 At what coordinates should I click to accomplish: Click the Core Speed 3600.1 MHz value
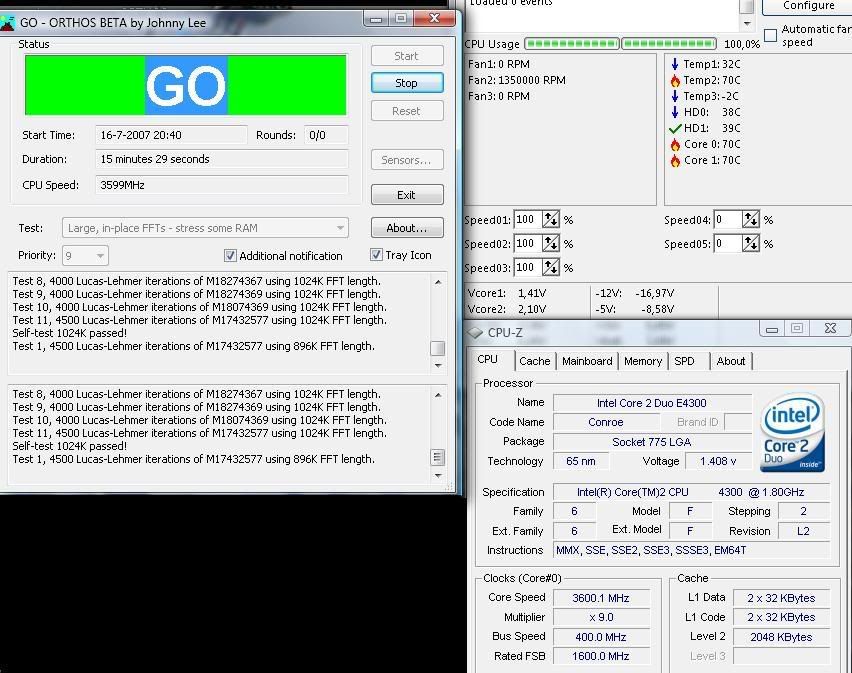tap(601, 598)
